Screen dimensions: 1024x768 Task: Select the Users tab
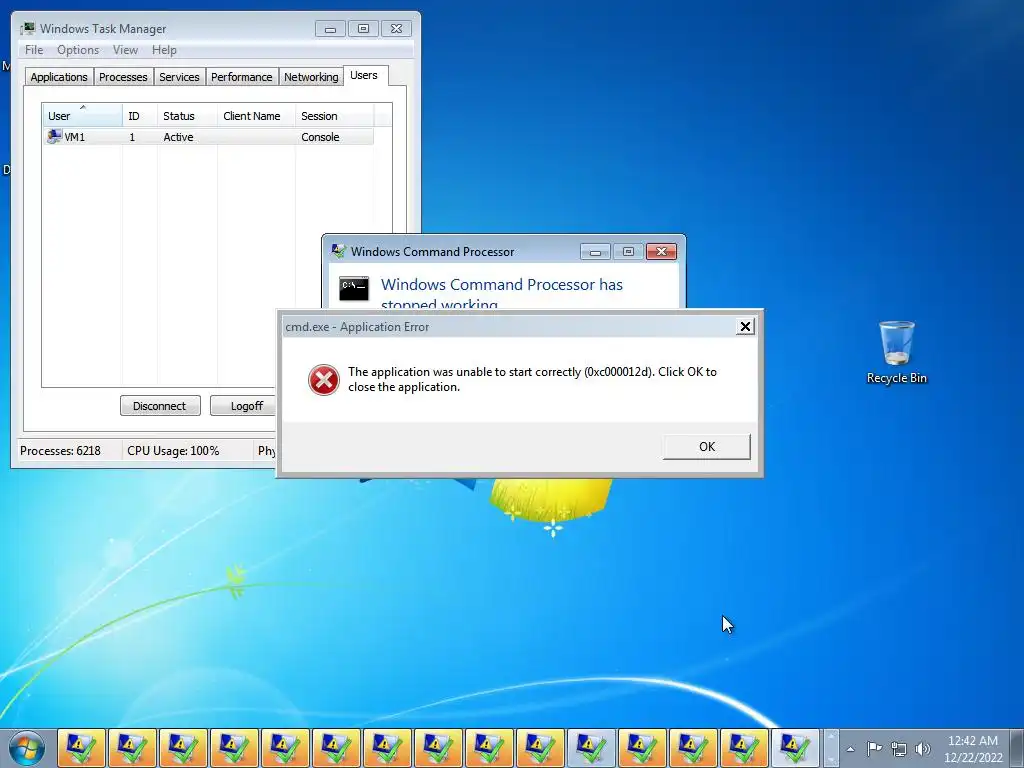pos(364,75)
